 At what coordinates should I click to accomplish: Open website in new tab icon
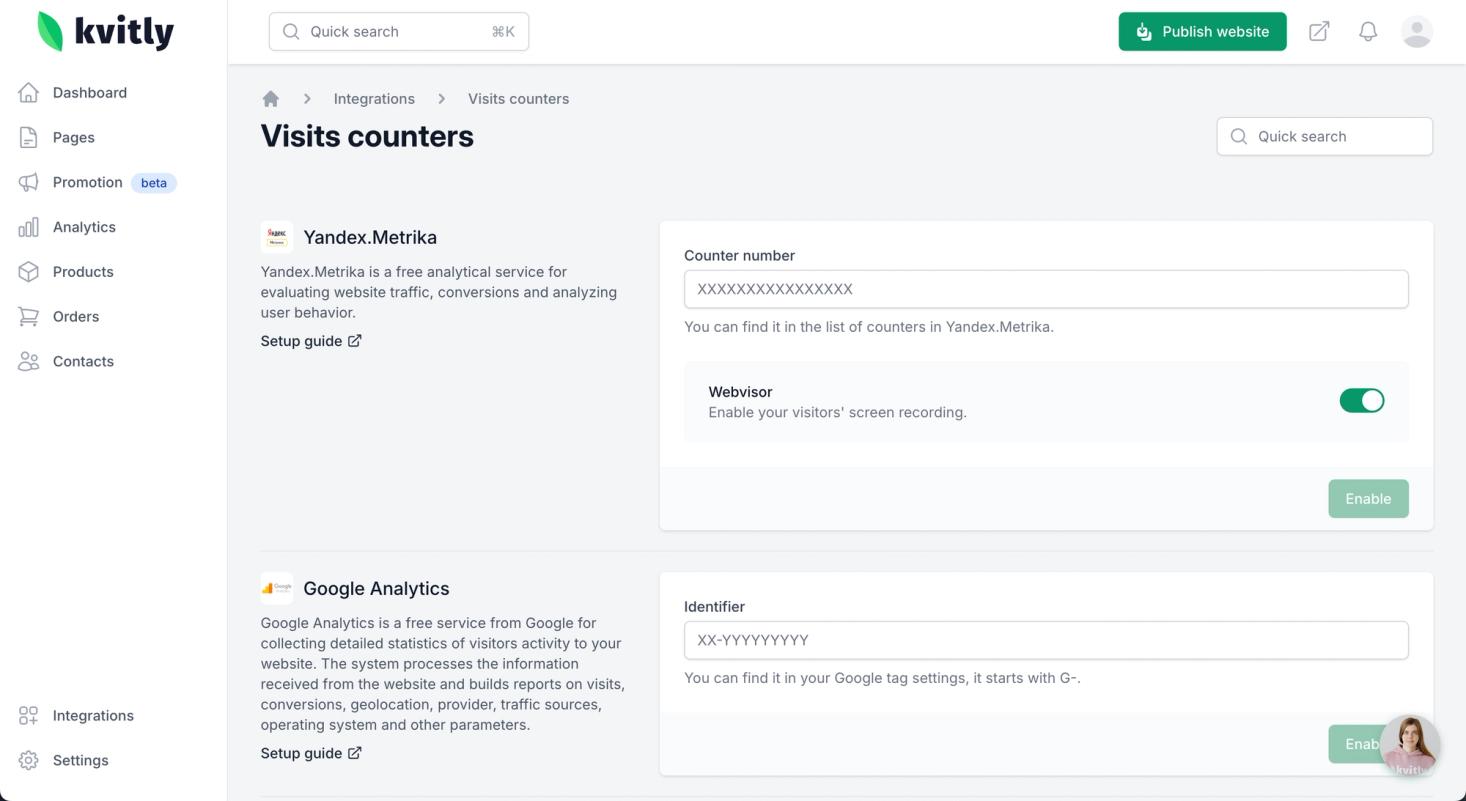click(1320, 32)
